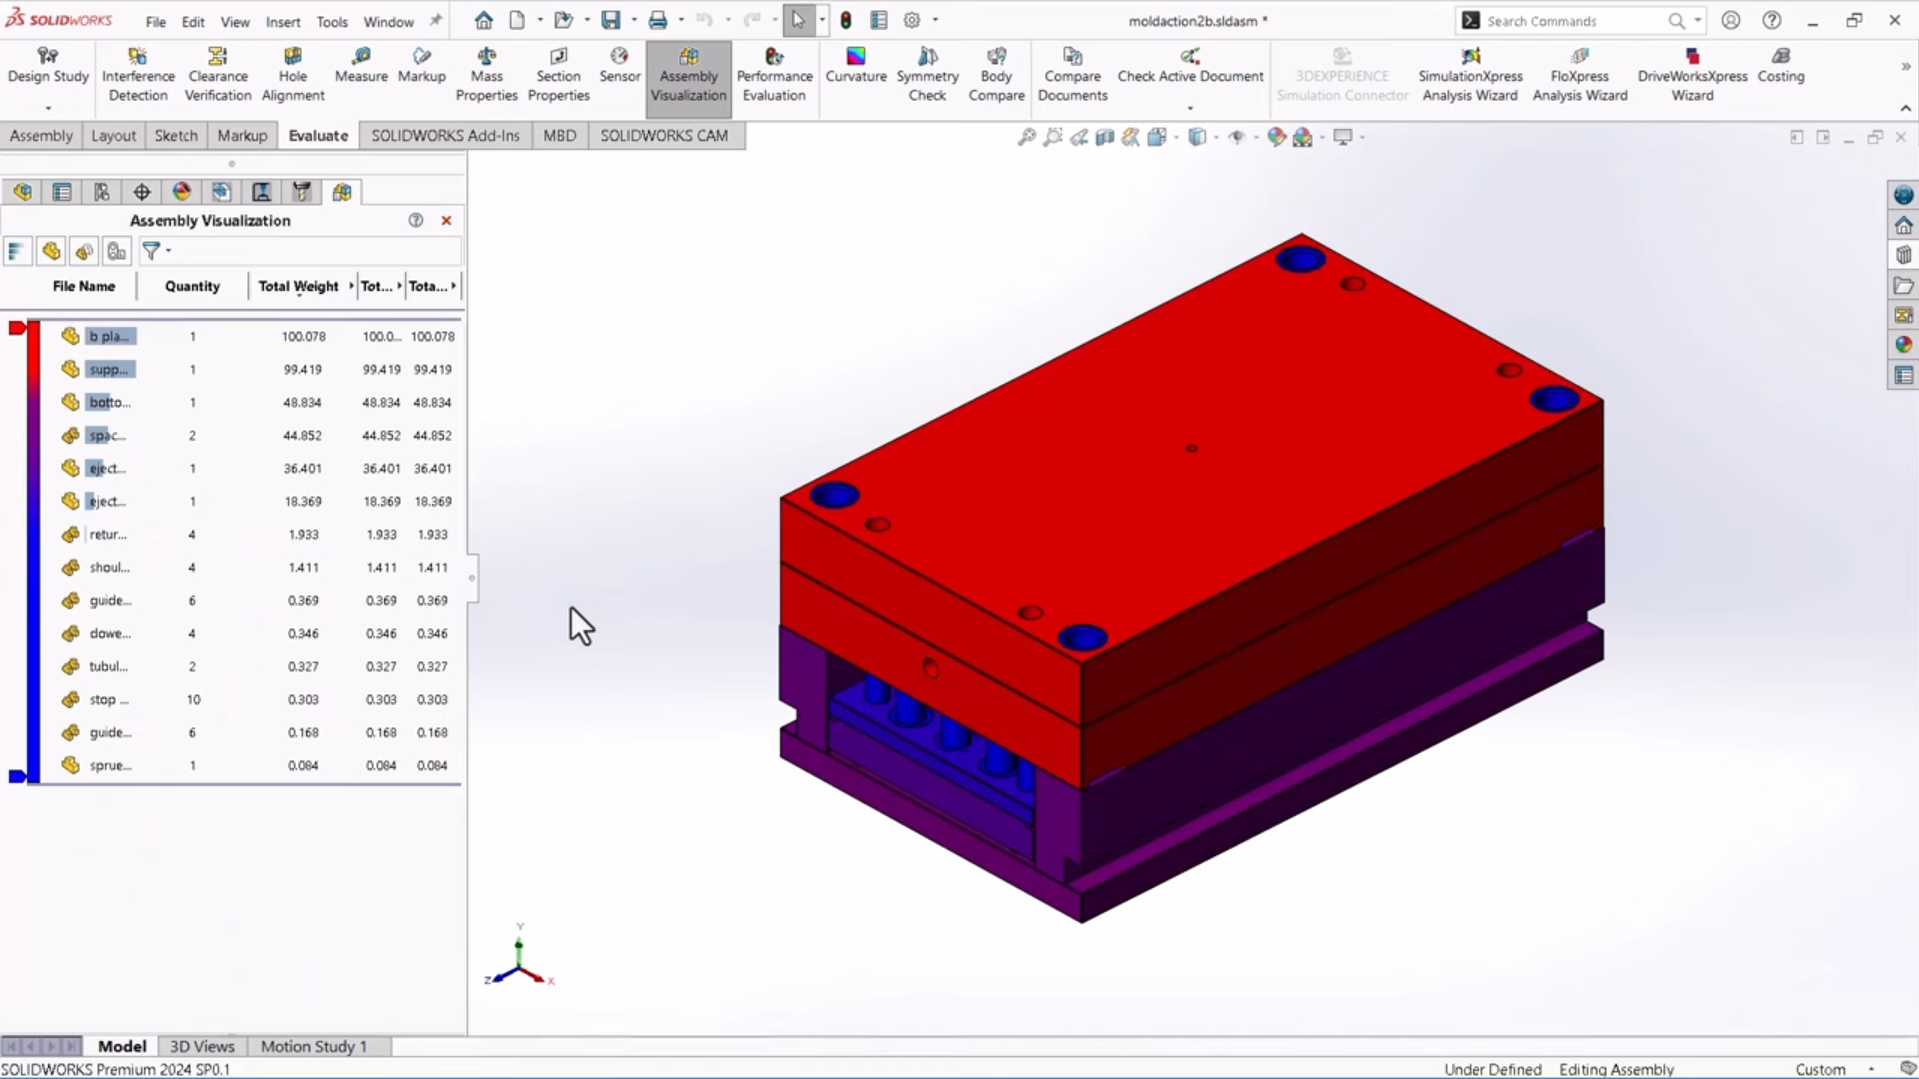This screenshot has width=1919, height=1079.
Task: Open the Curvature display tool
Action: [855, 65]
